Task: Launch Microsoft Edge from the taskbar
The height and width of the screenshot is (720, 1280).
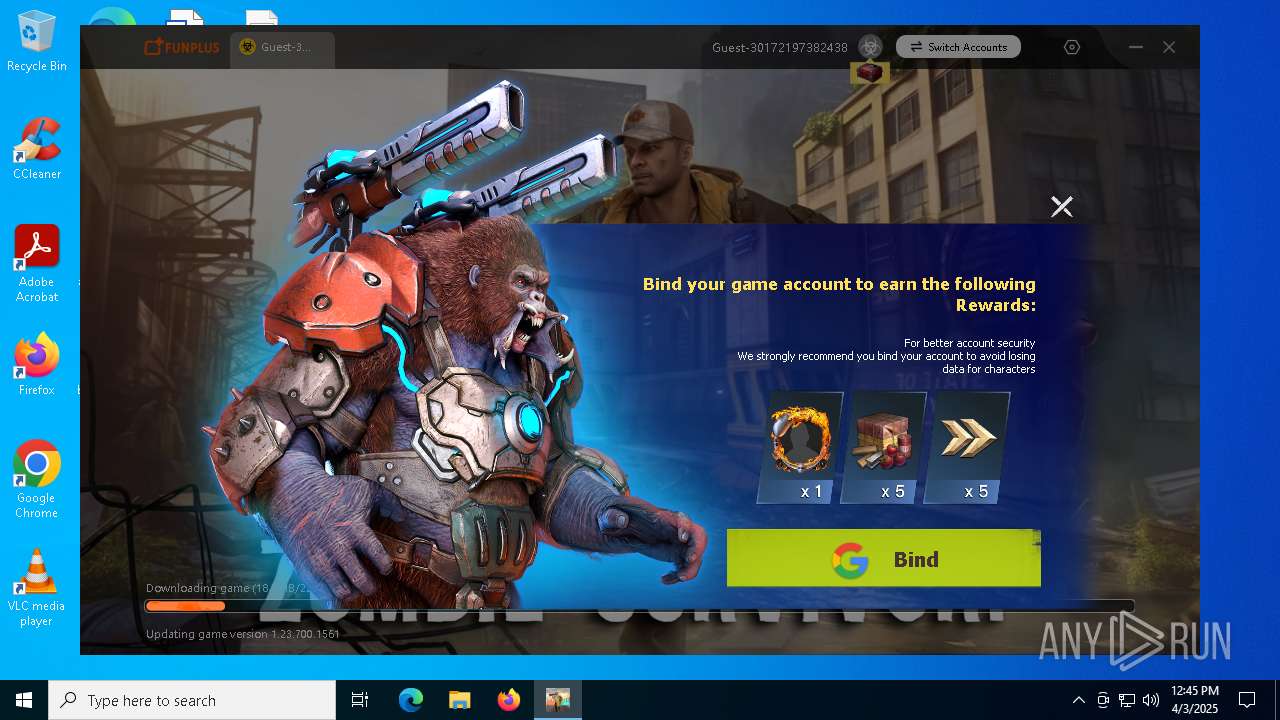Action: [x=411, y=700]
